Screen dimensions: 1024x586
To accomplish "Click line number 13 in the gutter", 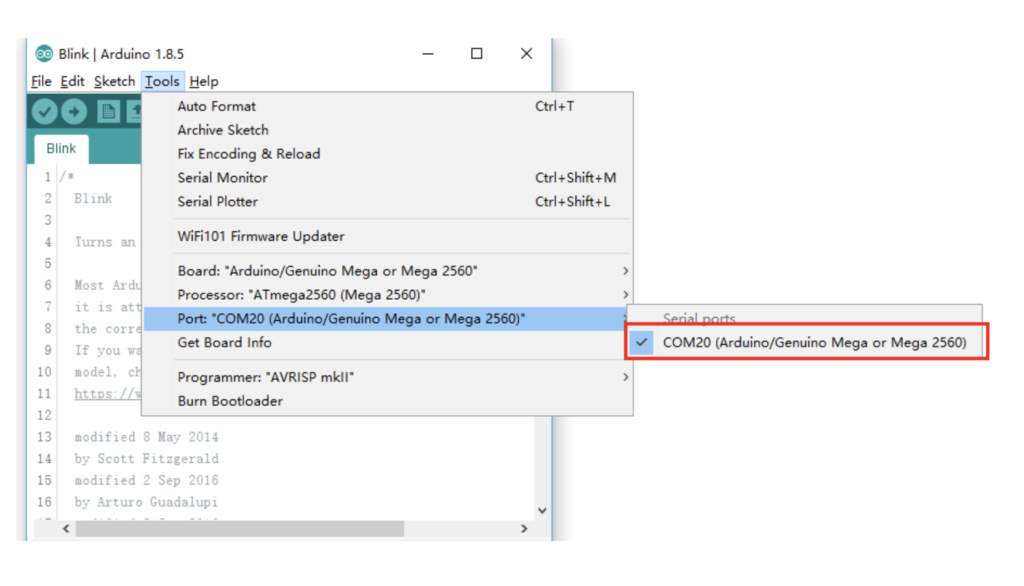I will click(44, 436).
